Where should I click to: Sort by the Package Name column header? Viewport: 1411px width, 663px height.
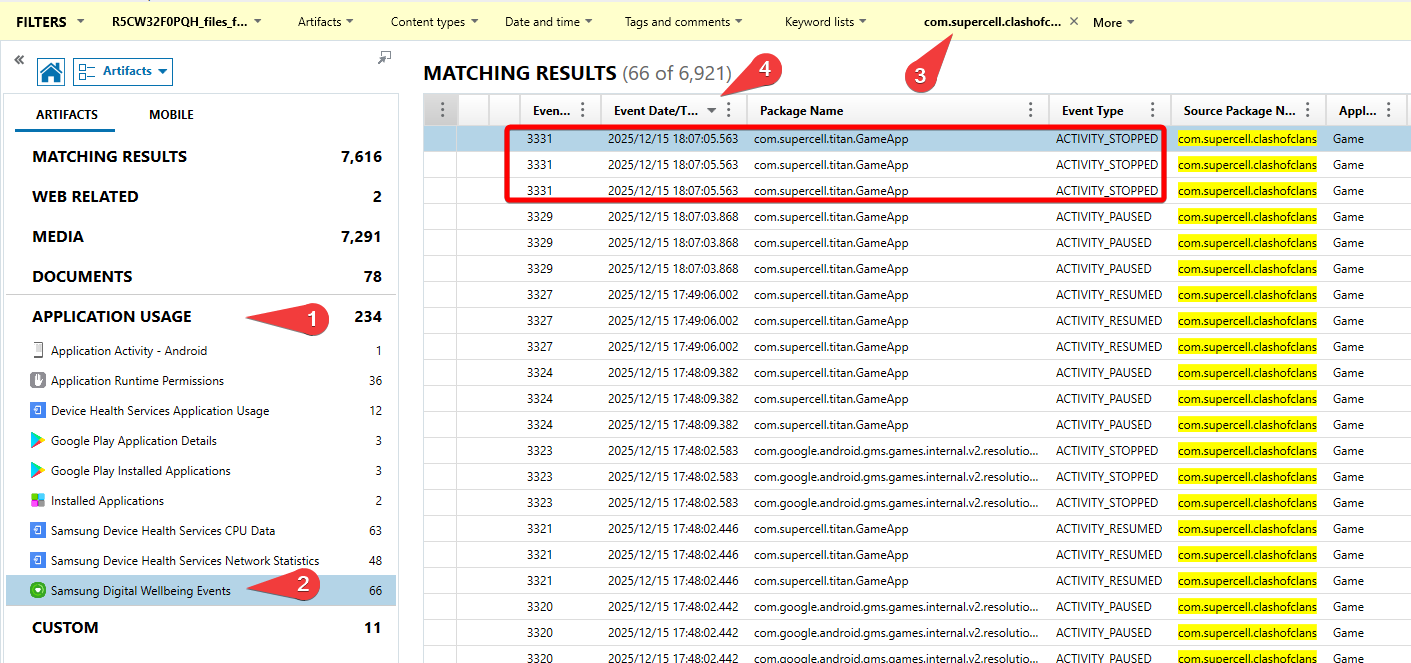point(801,111)
